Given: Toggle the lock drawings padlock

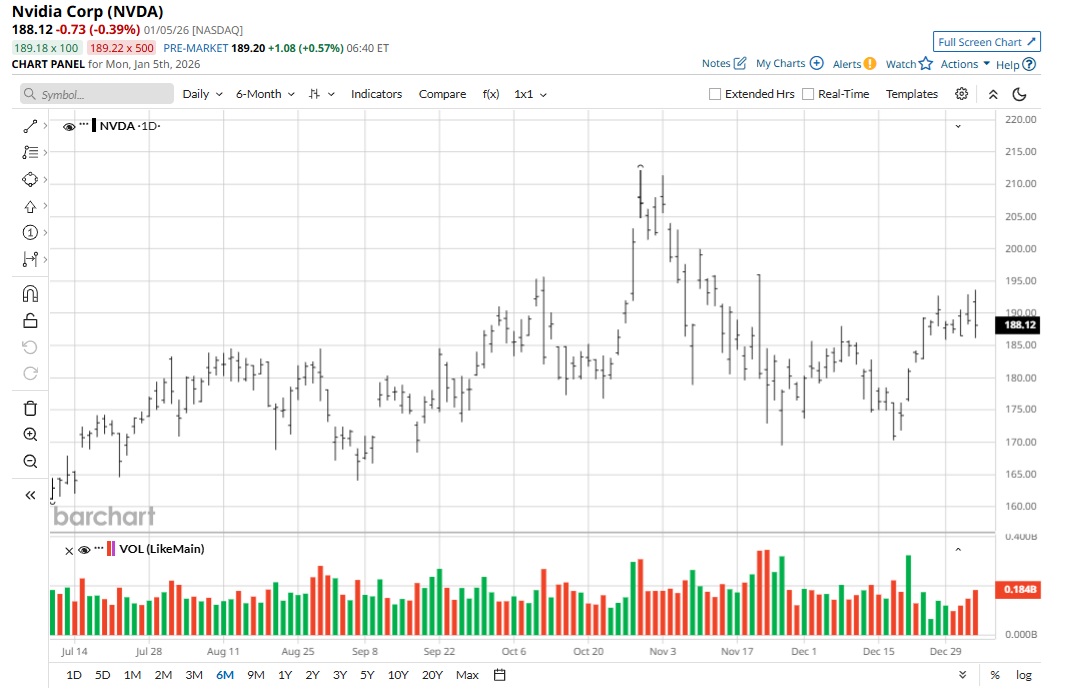Looking at the screenshot, I should (30, 321).
